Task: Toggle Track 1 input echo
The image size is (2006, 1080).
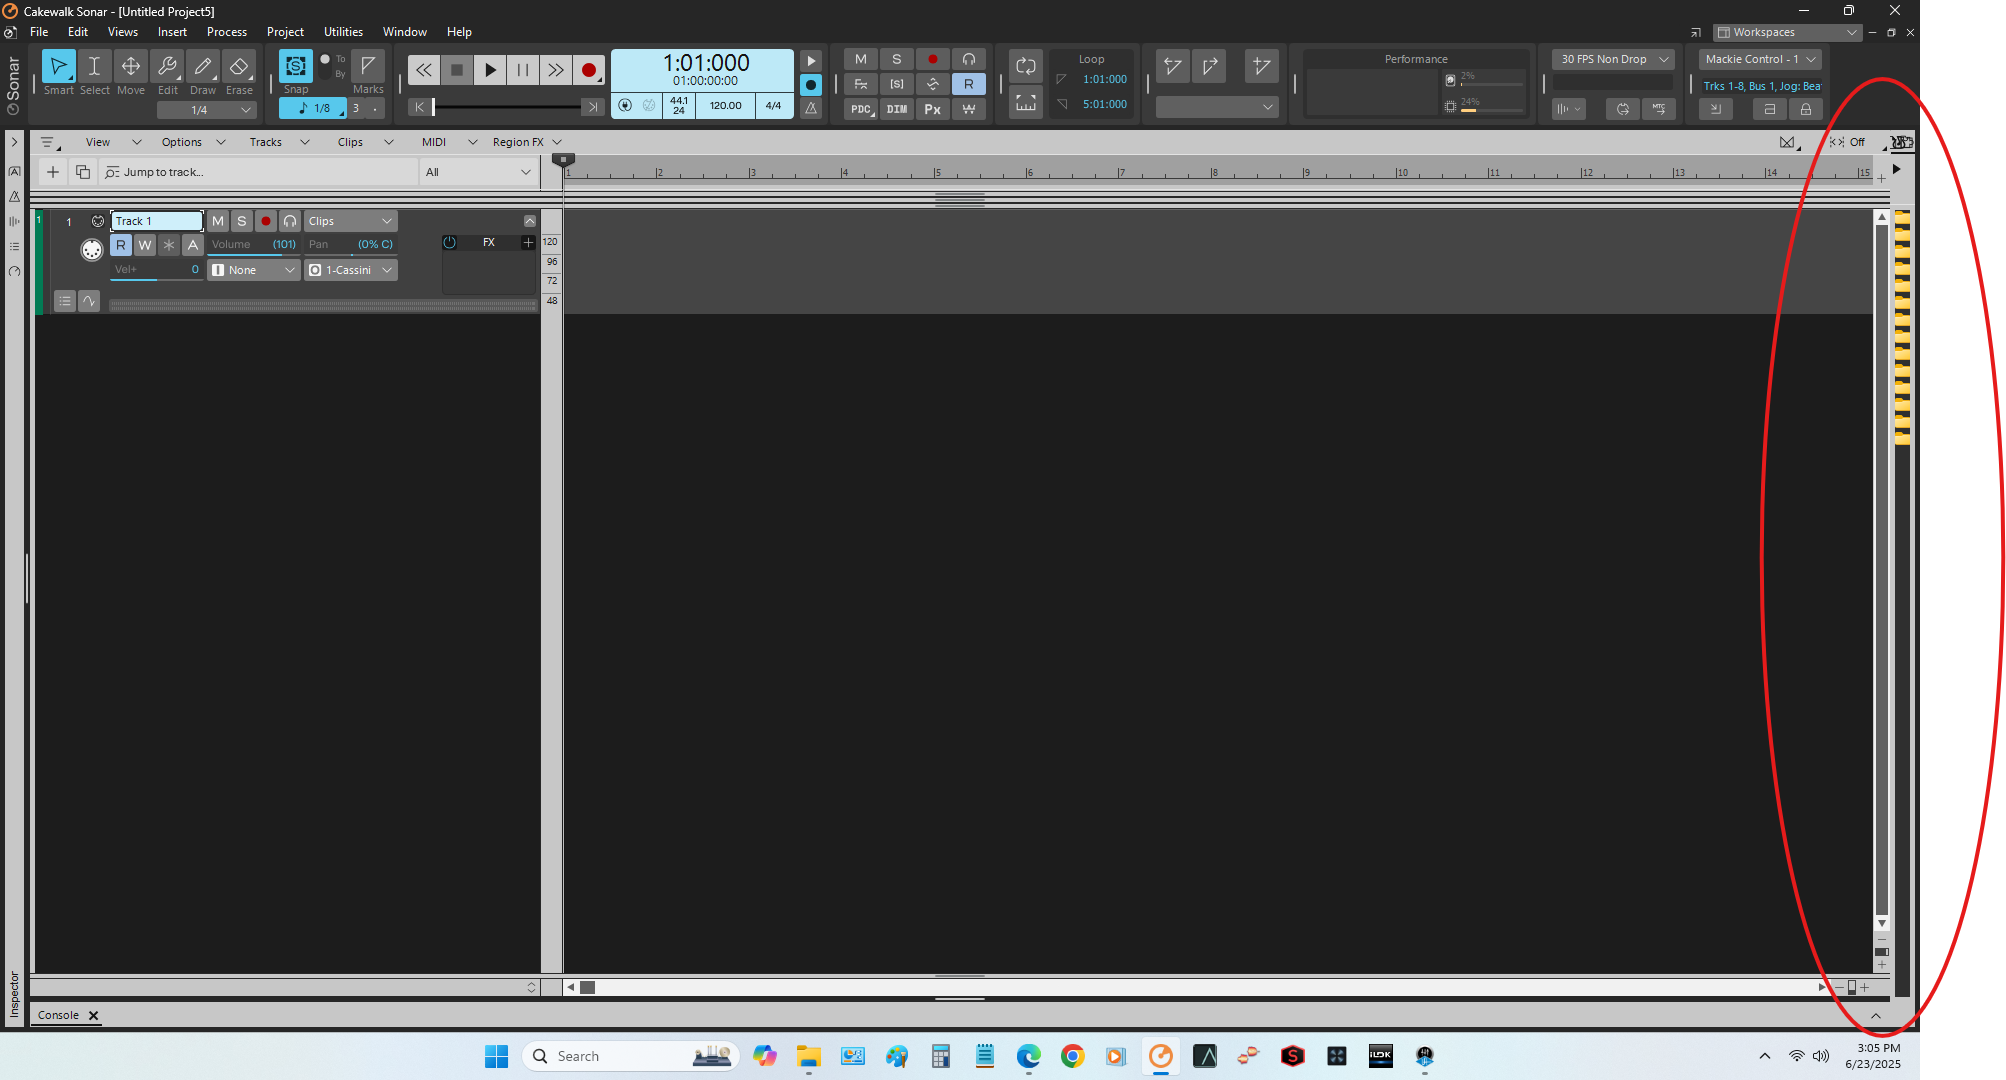Action: click(x=290, y=221)
